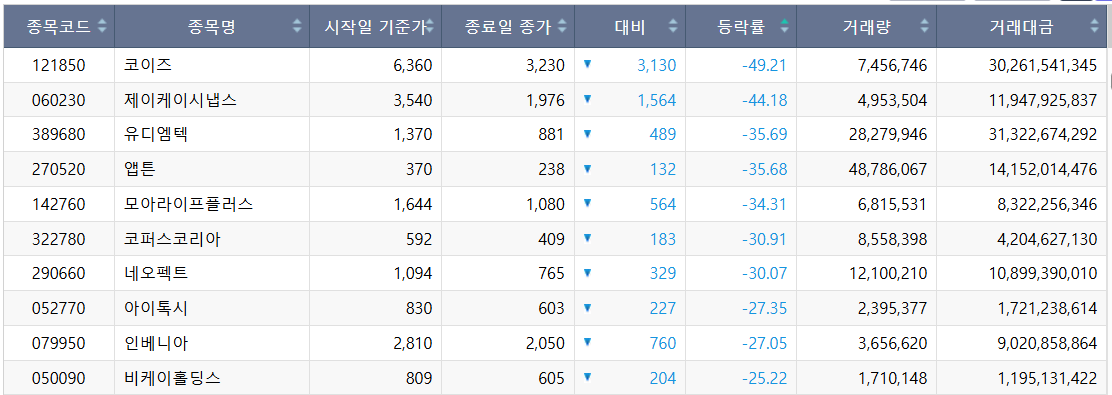Screen dimensions: 1112x395
Task: Click trading value 1,195,131,422
Action: click(x=1047, y=378)
